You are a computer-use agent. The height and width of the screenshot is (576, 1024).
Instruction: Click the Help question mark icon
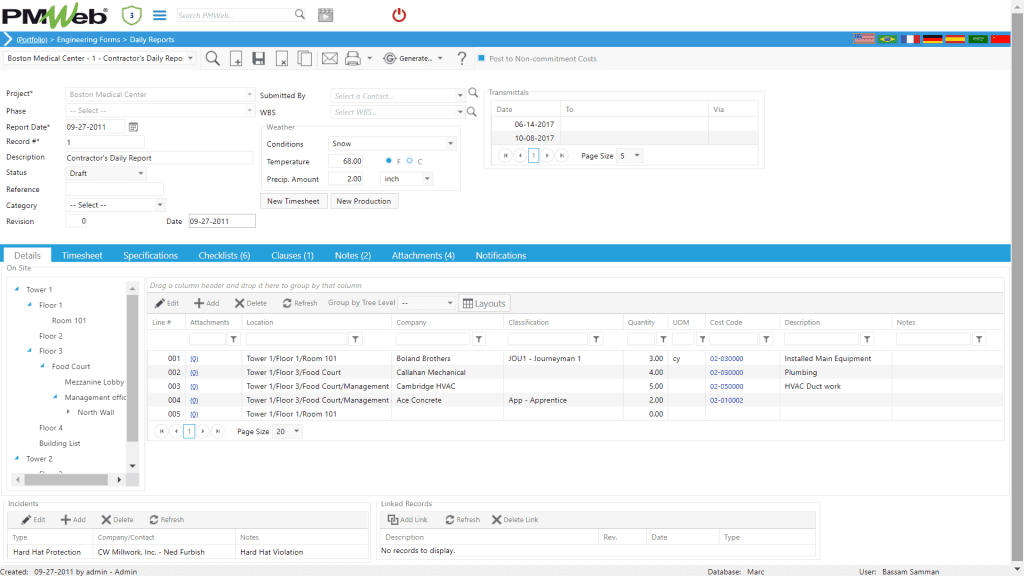coord(462,59)
